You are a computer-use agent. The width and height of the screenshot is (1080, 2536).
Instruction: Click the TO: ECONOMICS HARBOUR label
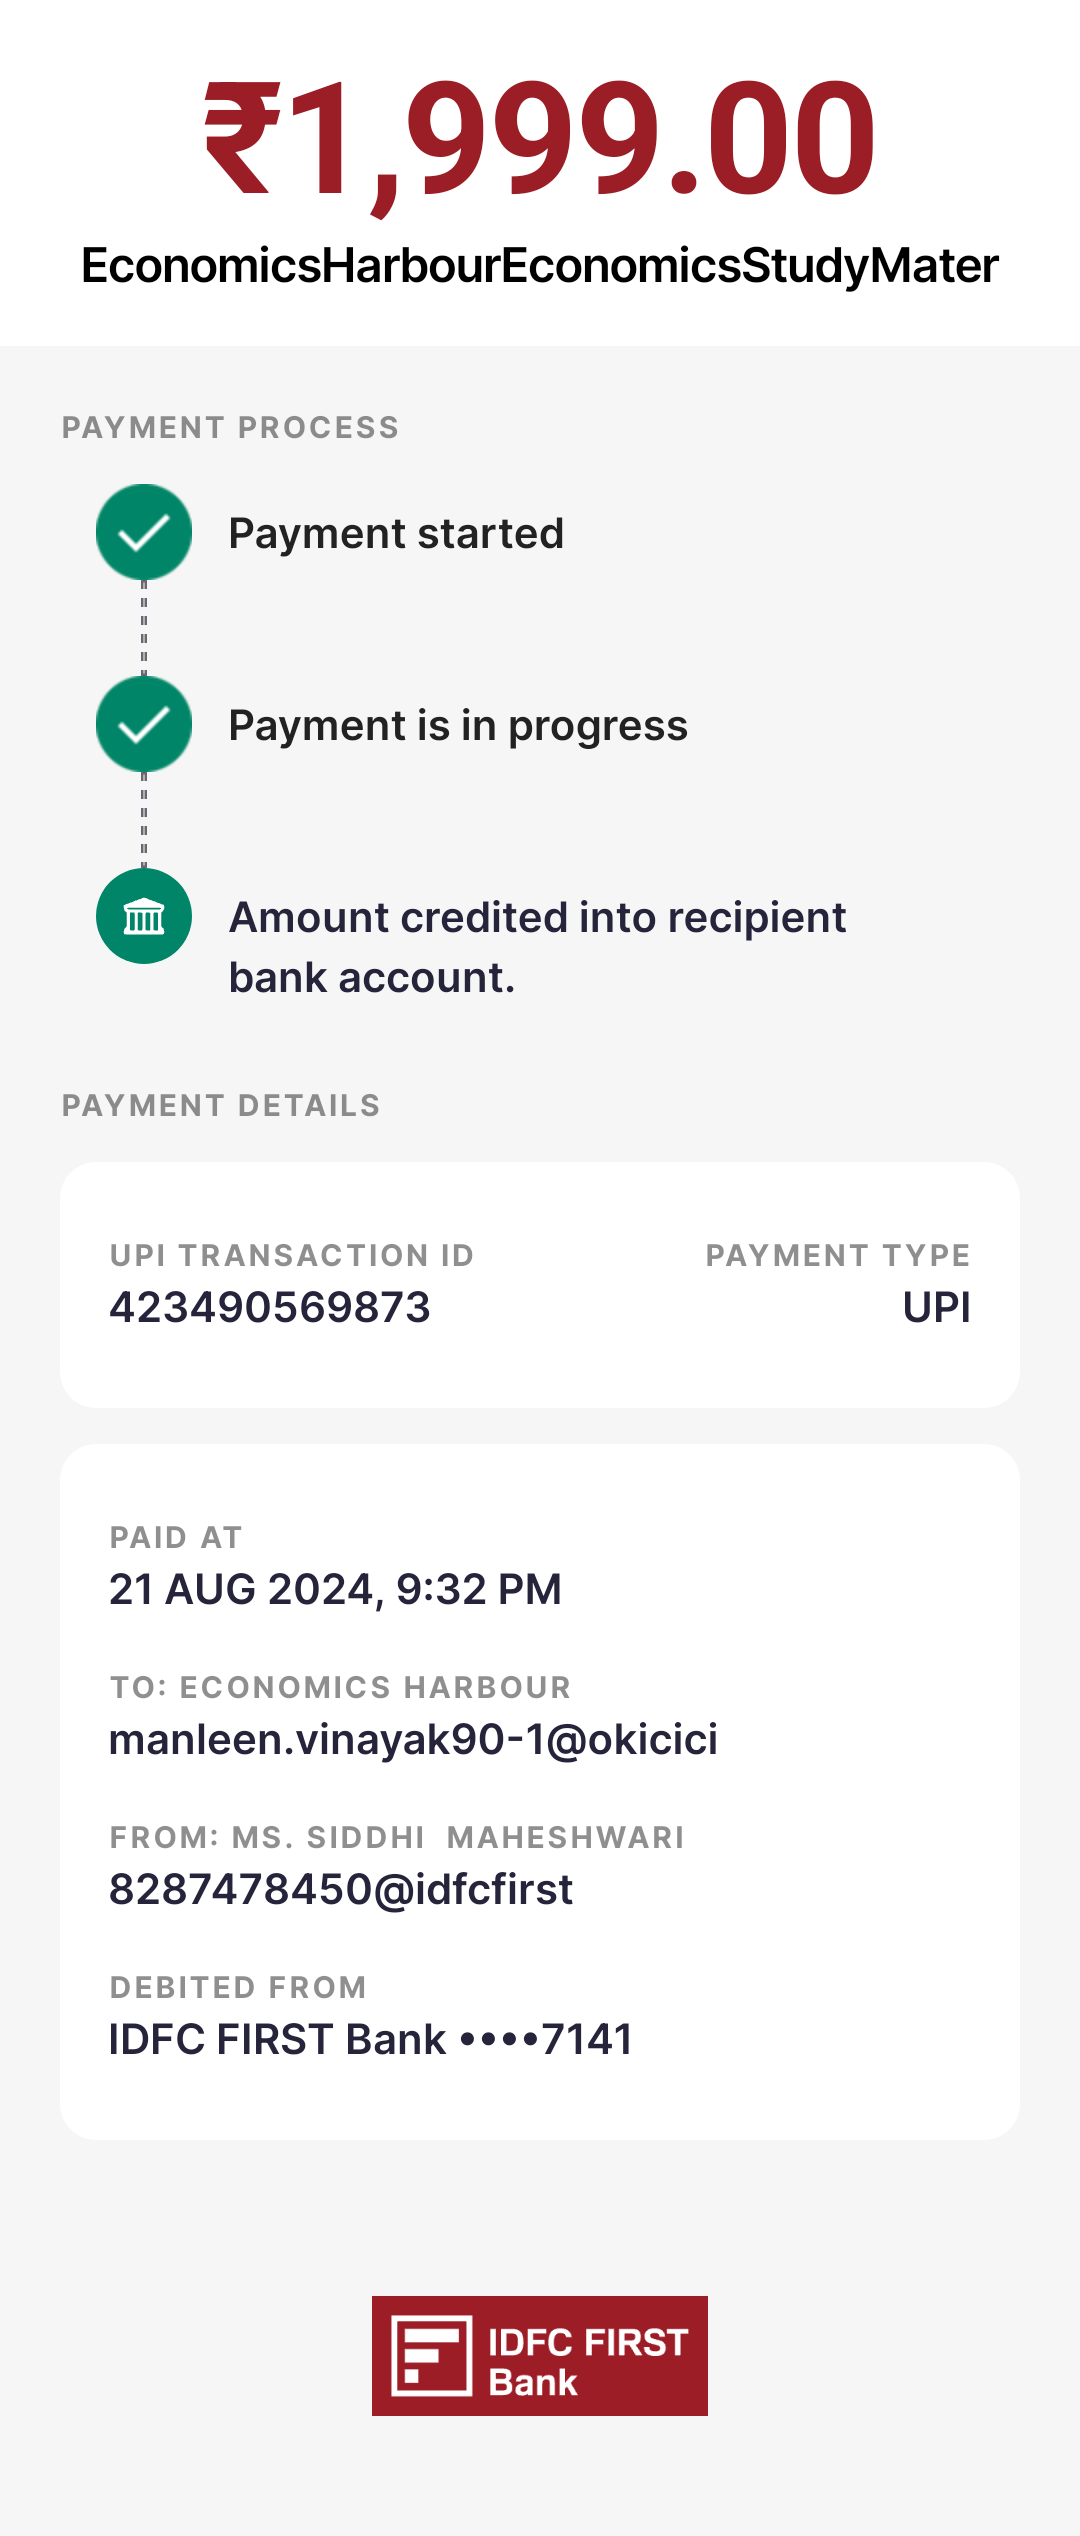tap(340, 1688)
